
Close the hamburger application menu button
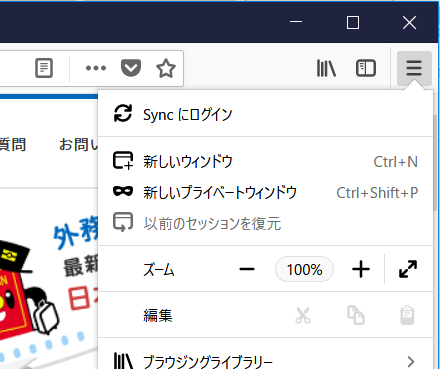point(414,68)
